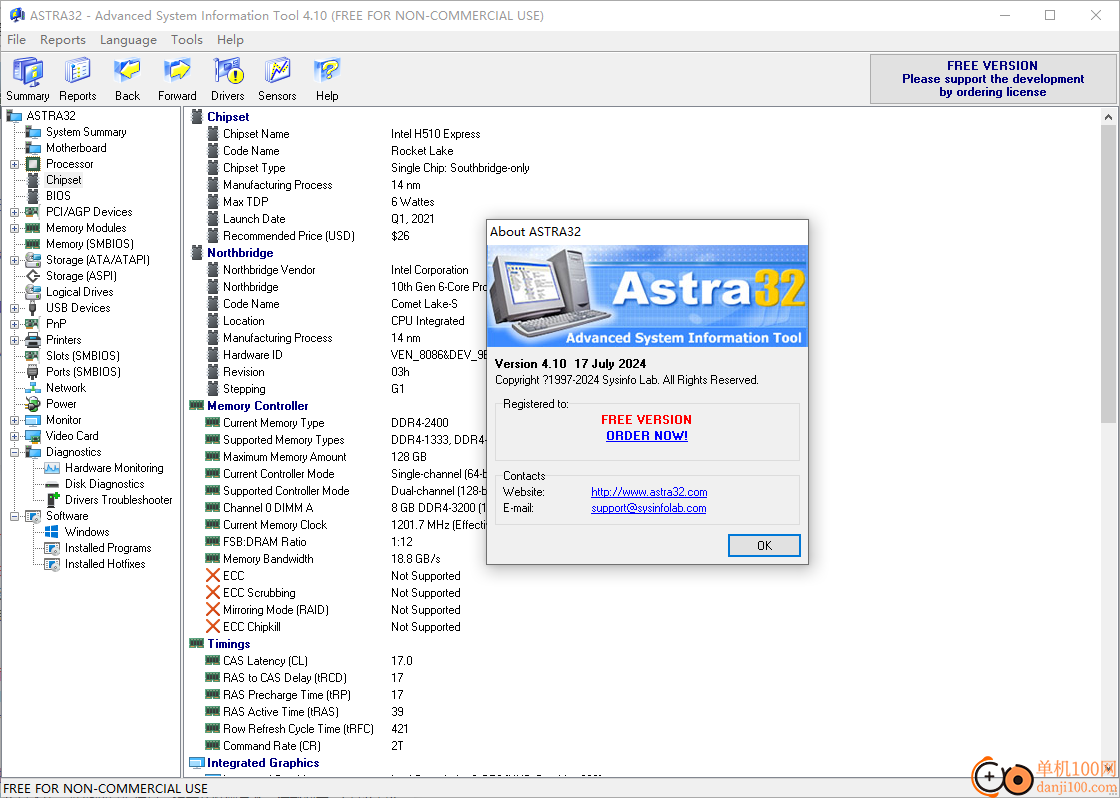Click the scrollbar up arrow

(x=1108, y=116)
